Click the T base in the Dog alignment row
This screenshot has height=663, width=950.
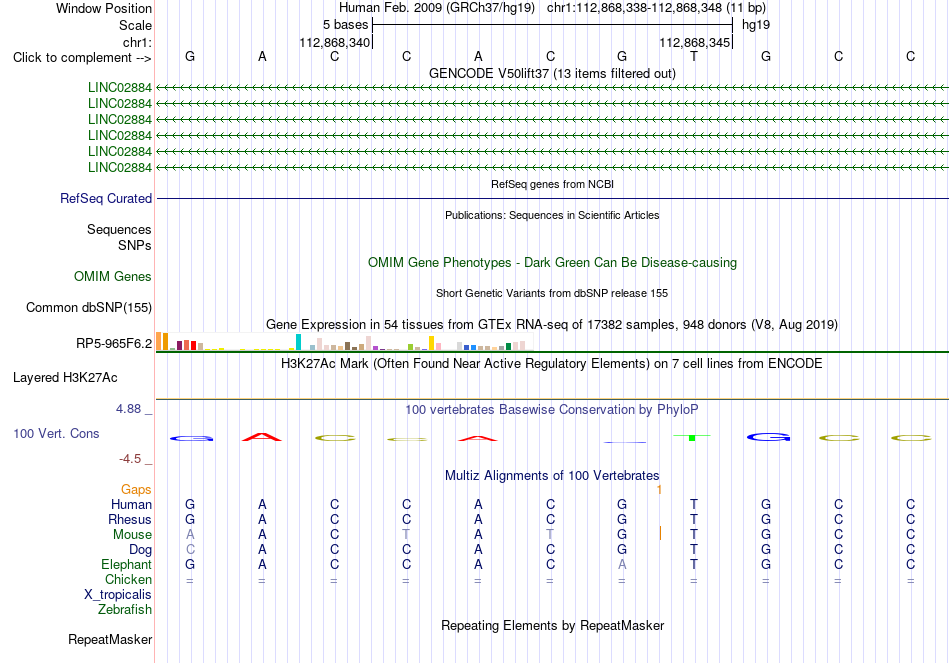point(694,550)
